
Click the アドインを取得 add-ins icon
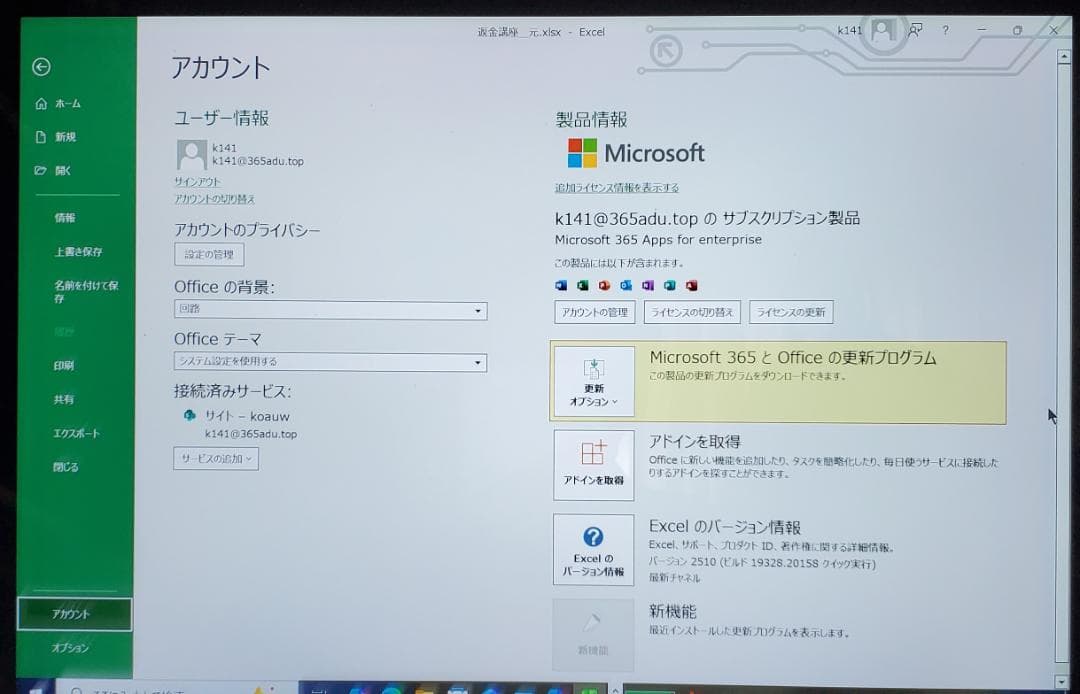point(593,465)
